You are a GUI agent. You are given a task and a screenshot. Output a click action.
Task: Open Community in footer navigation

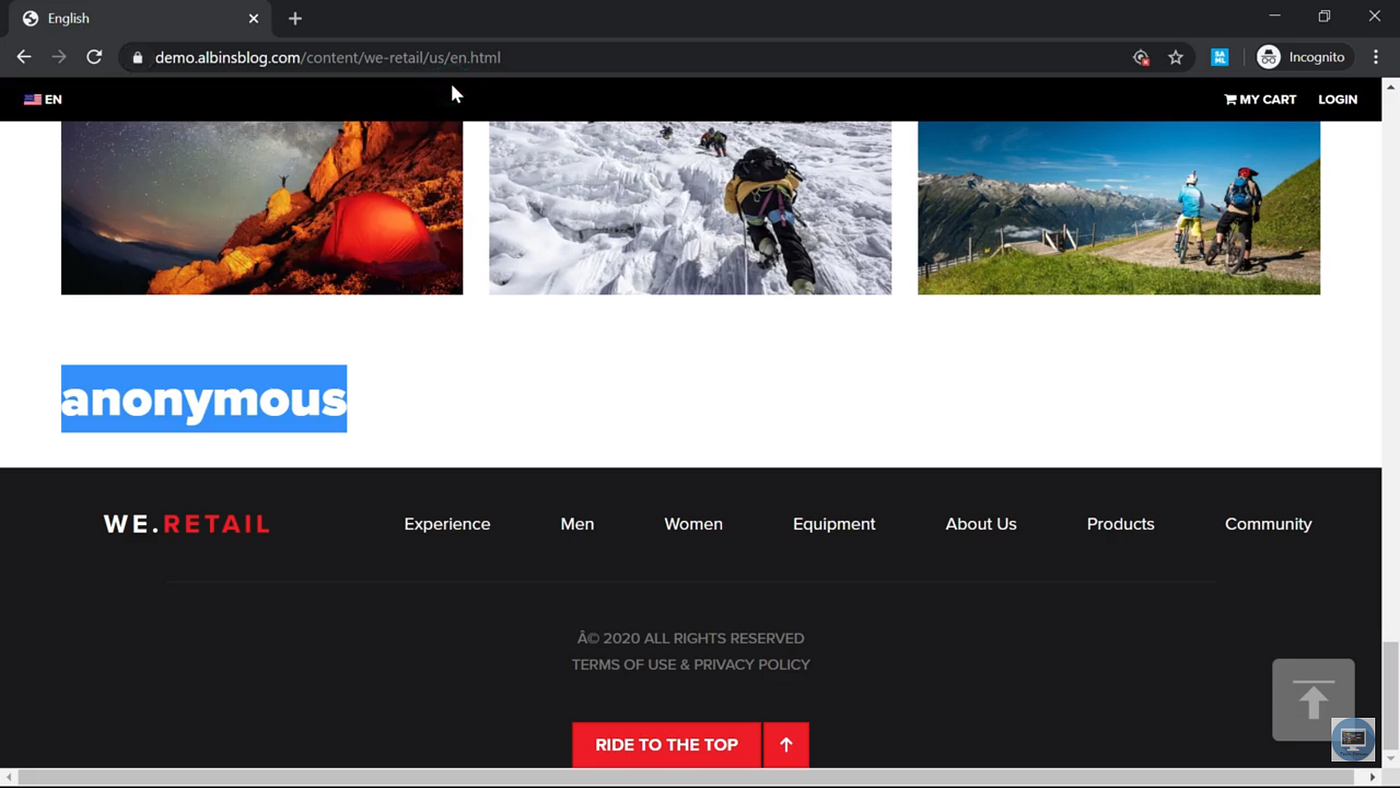(1268, 524)
